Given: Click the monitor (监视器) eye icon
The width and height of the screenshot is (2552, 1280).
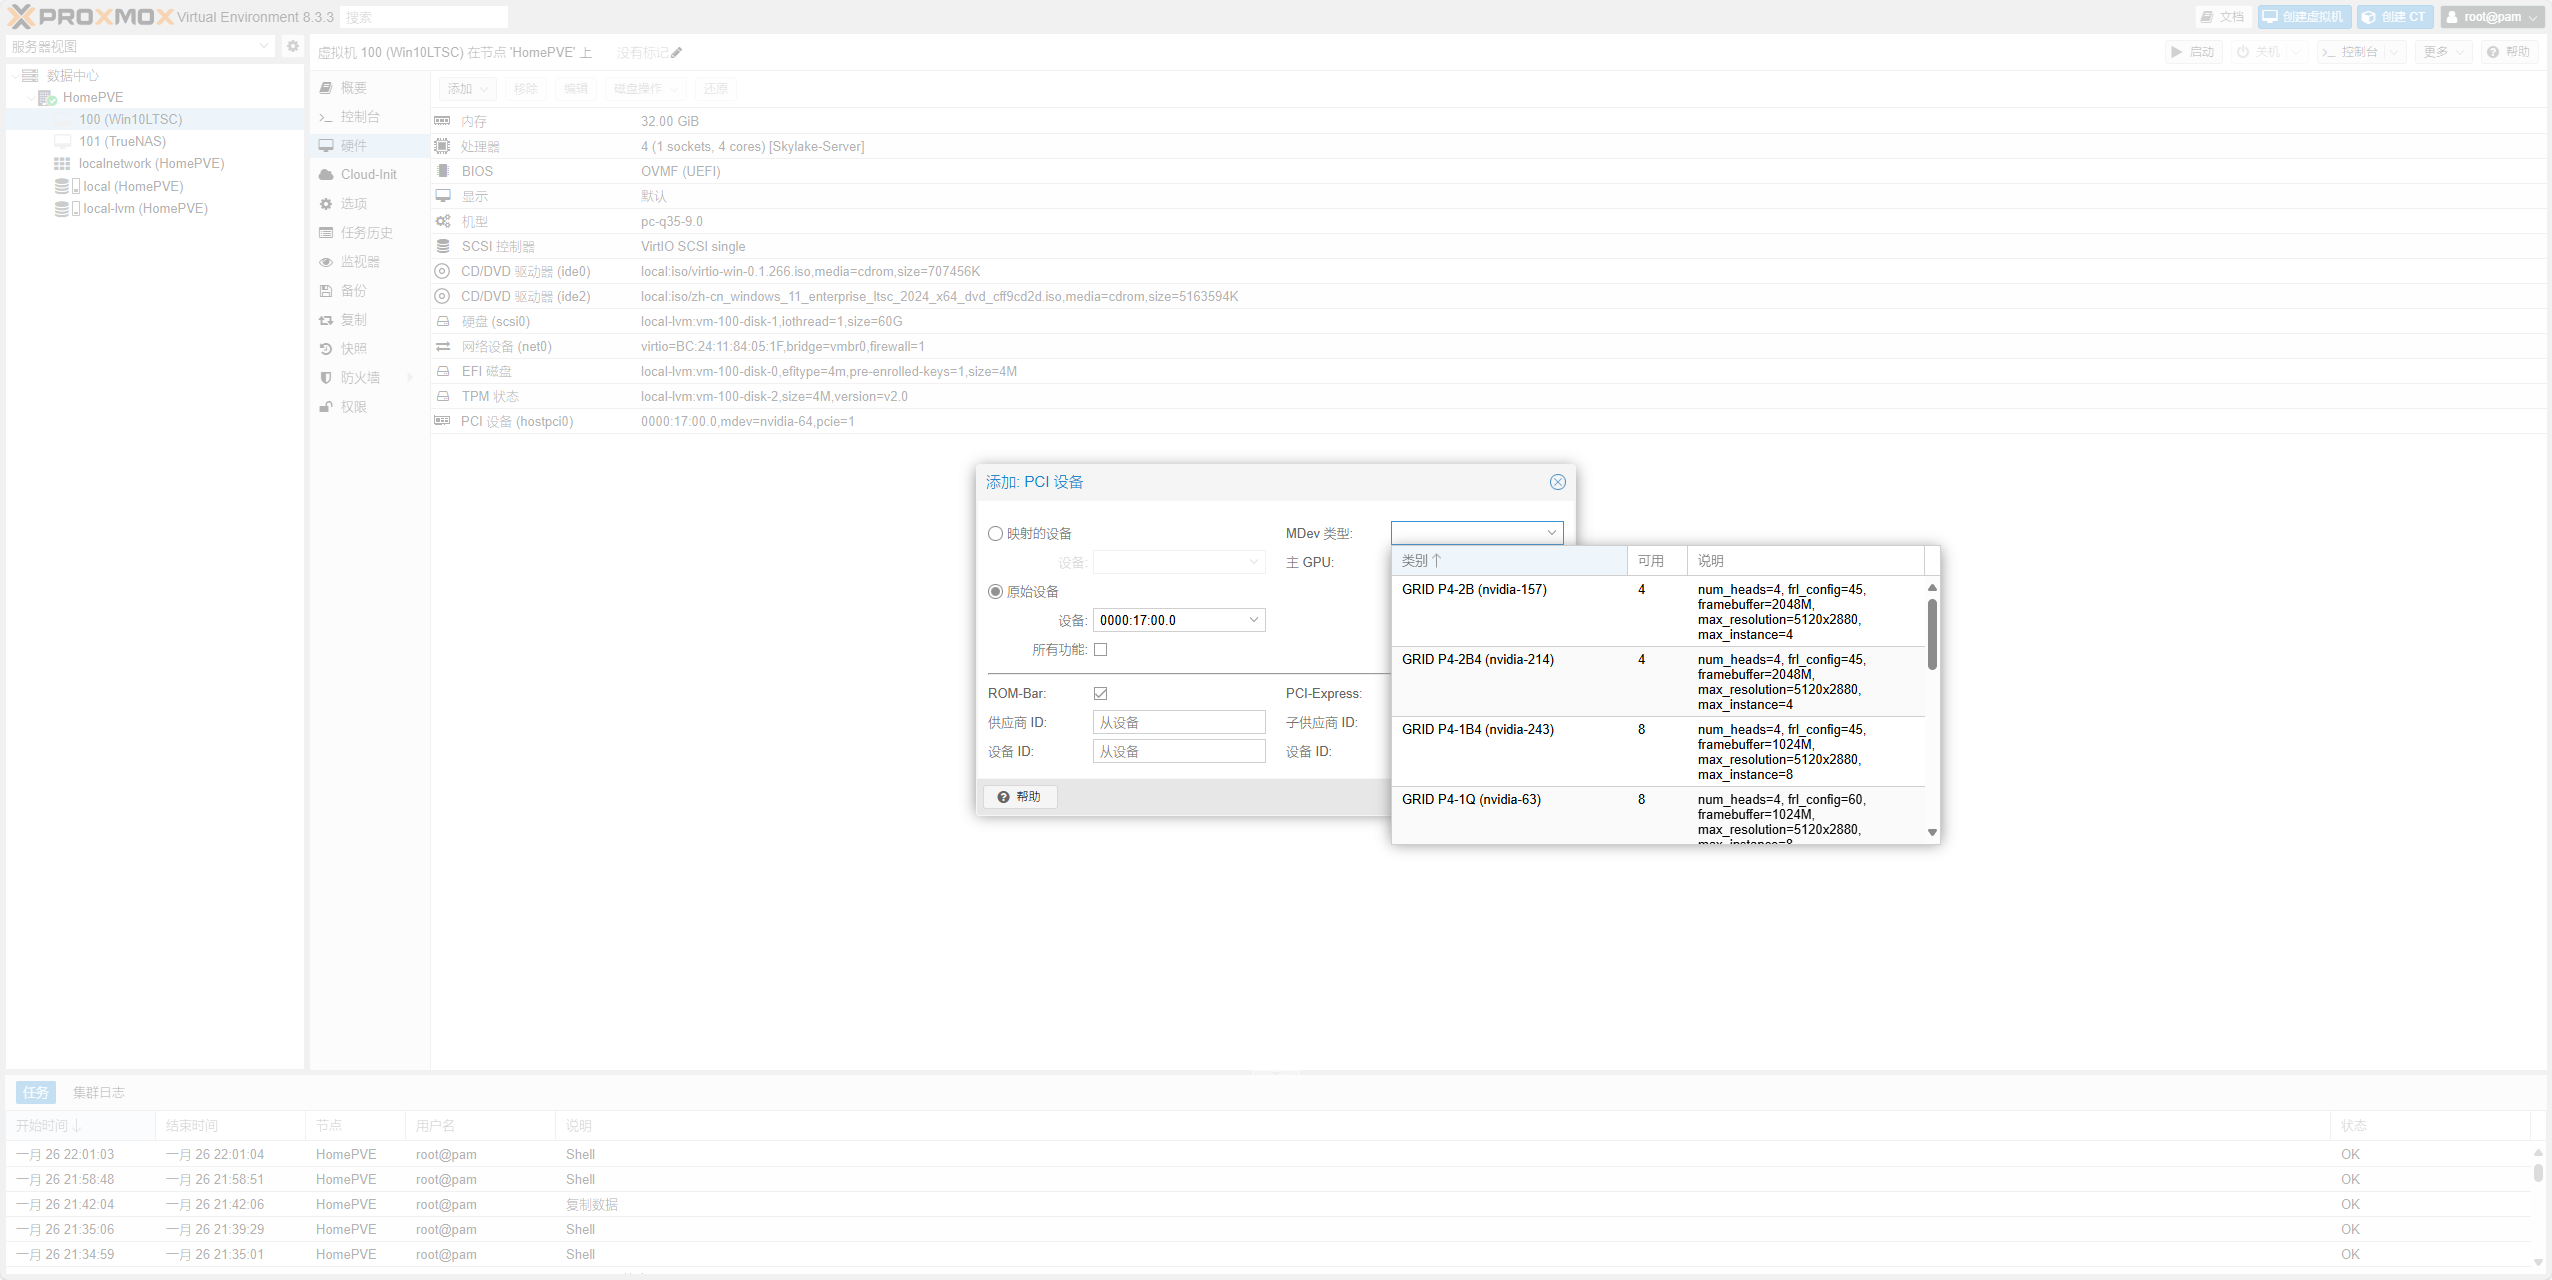Looking at the screenshot, I should [x=326, y=262].
